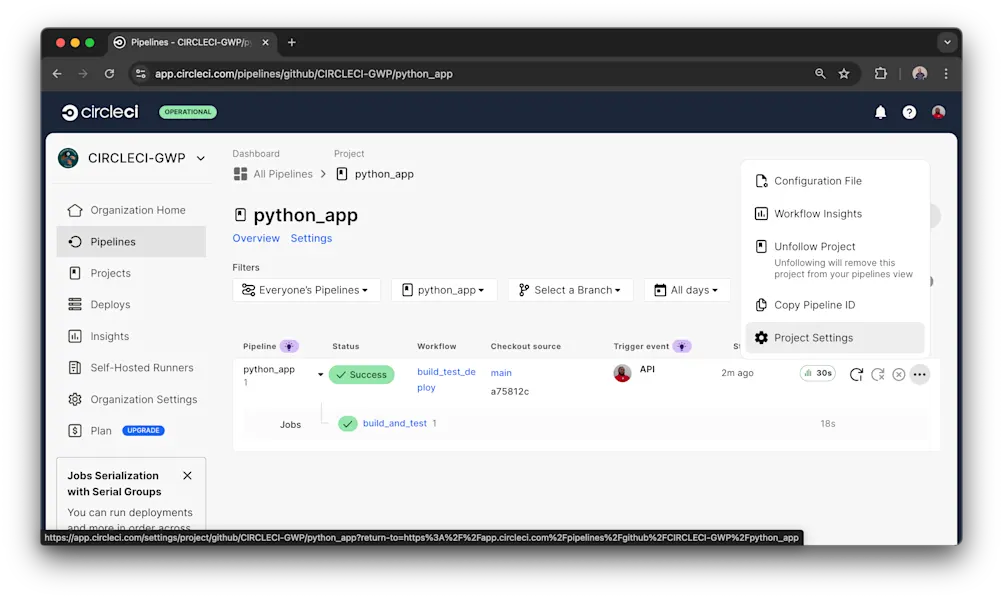Click the browser forward arrow
This screenshot has height=599, width=1003.
[83, 74]
